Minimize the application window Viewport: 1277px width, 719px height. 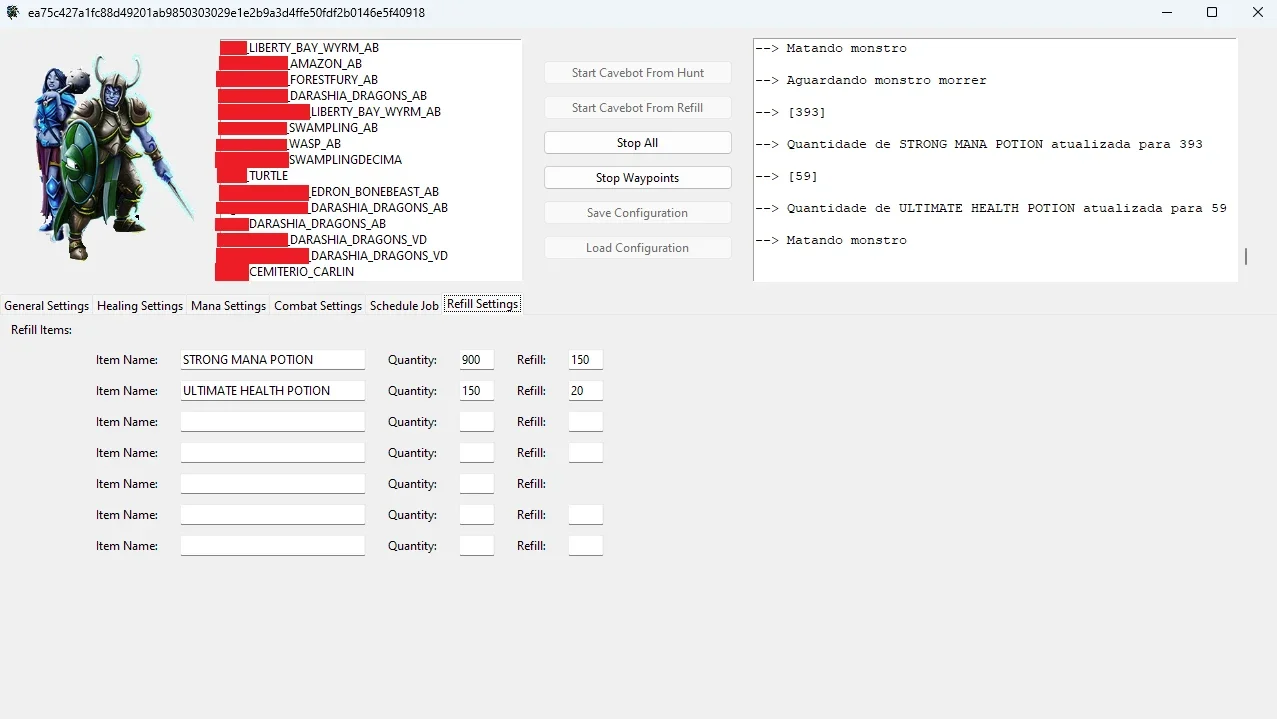tap(1167, 13)
